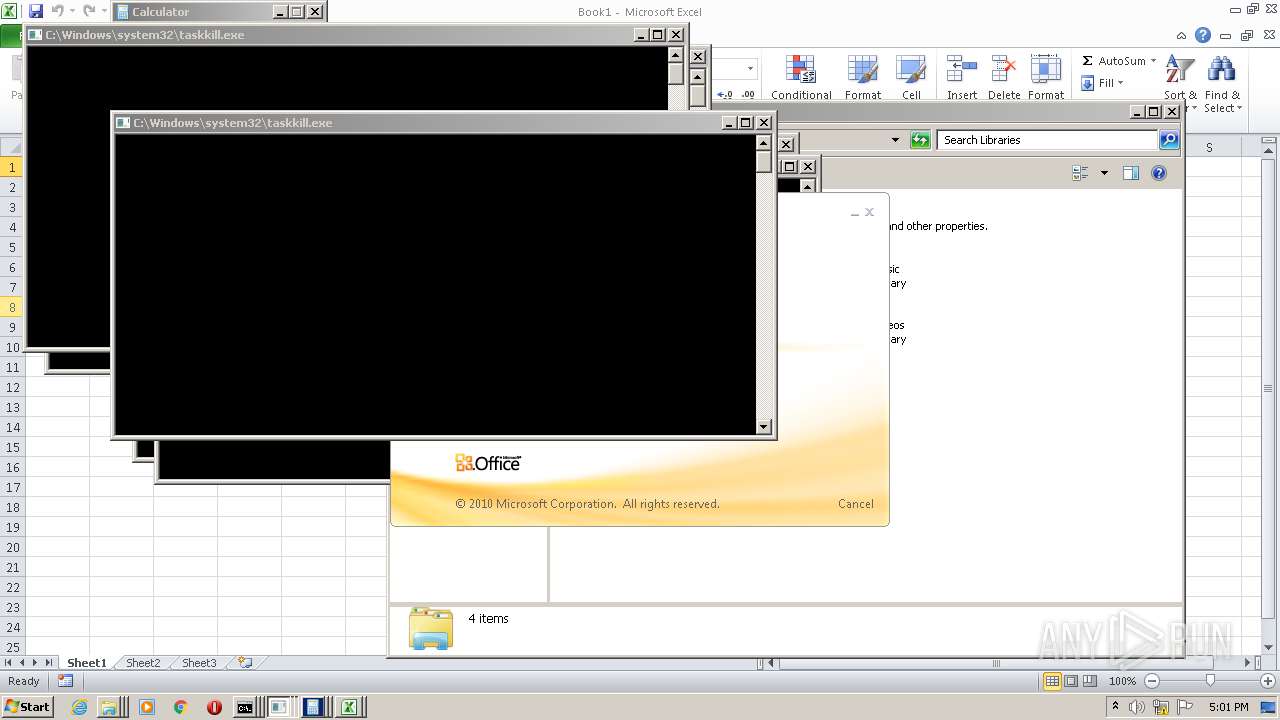Open the media player taskbar icon
This screenshot has height=720, width=1280.
(147, 707)
